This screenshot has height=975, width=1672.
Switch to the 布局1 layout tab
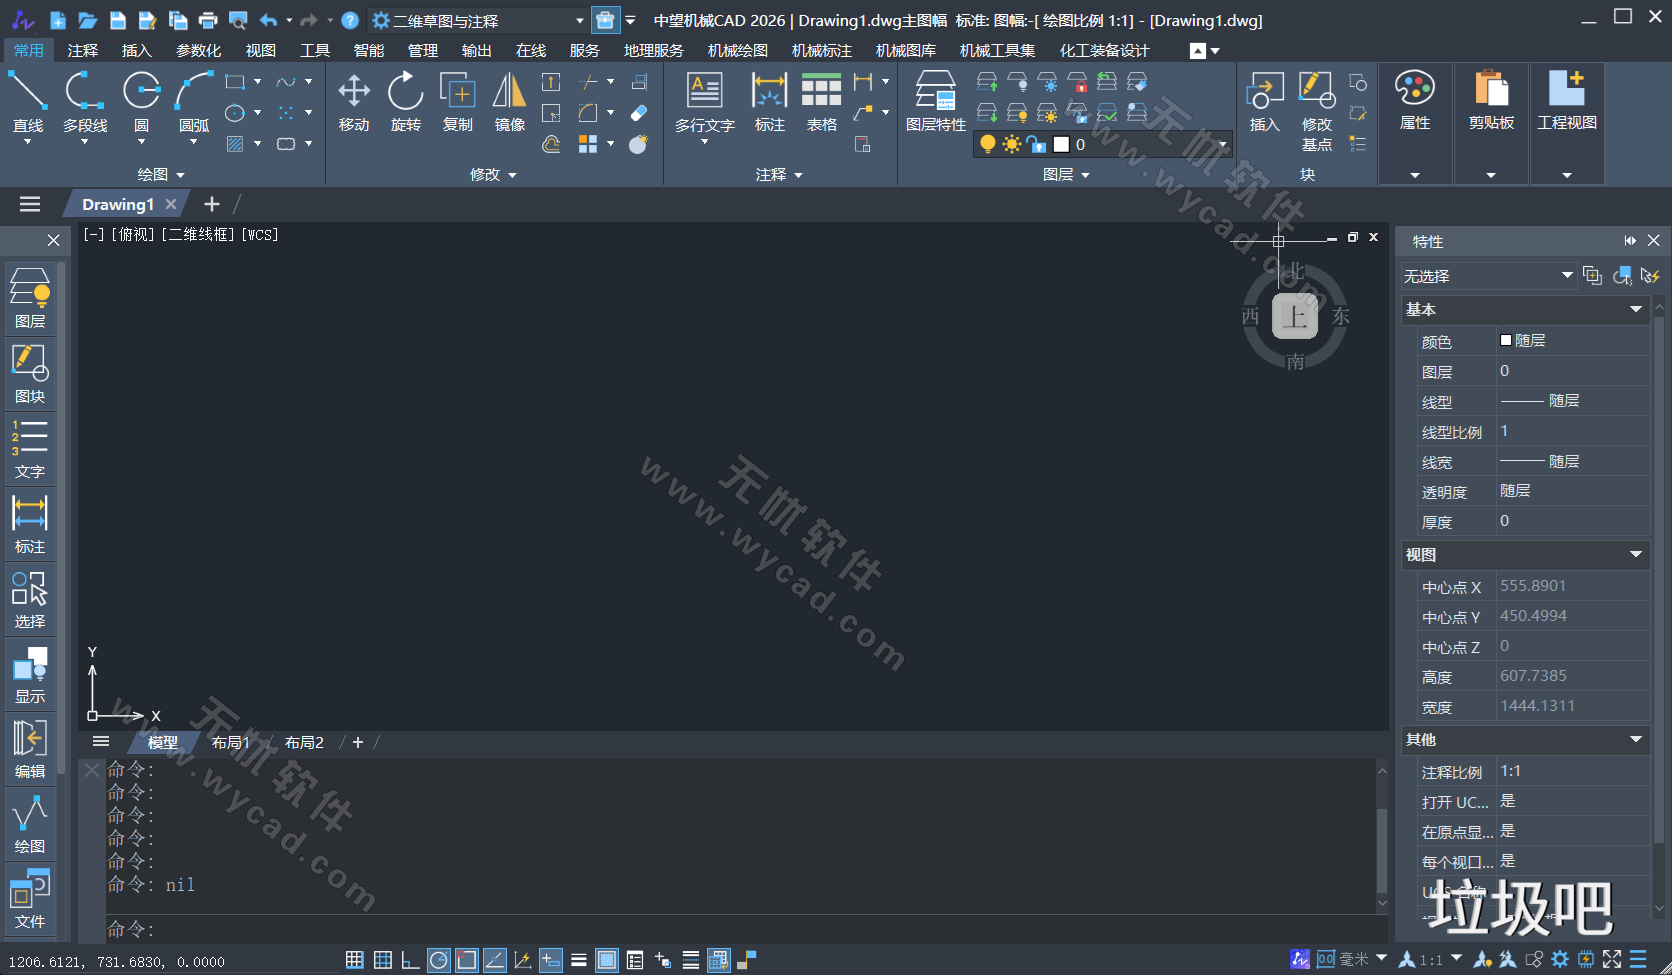coord(230,742)
